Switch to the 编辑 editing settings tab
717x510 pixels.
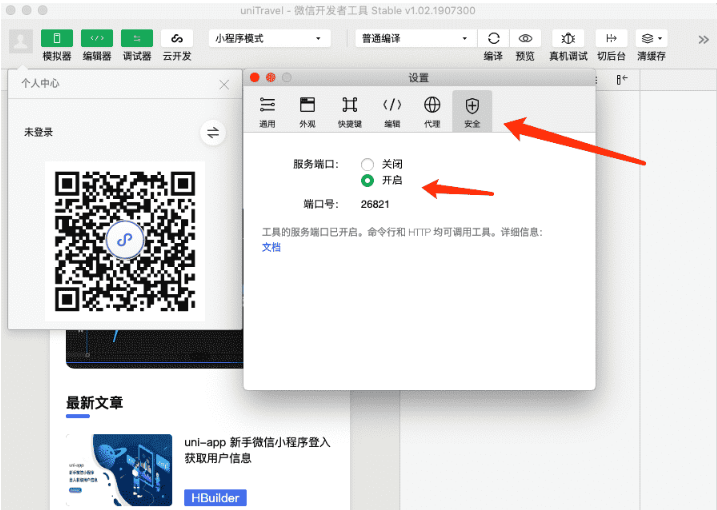pos(392,112)
